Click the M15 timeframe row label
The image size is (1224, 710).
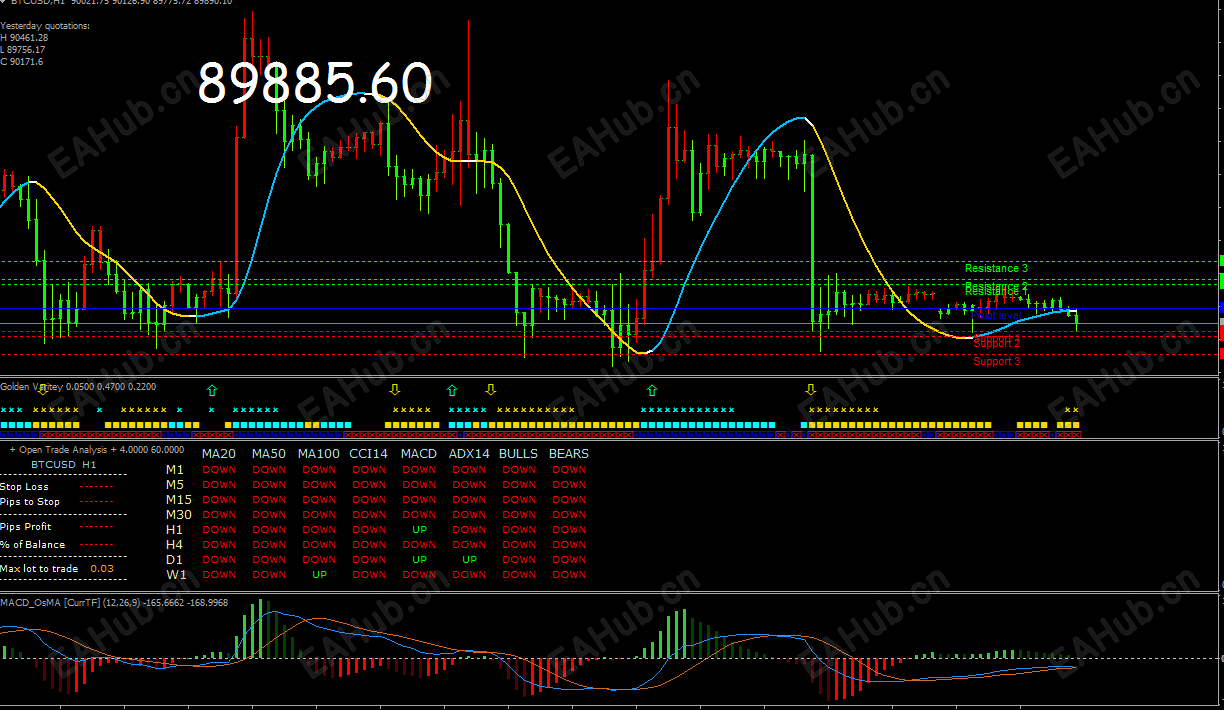click(179, 499)
